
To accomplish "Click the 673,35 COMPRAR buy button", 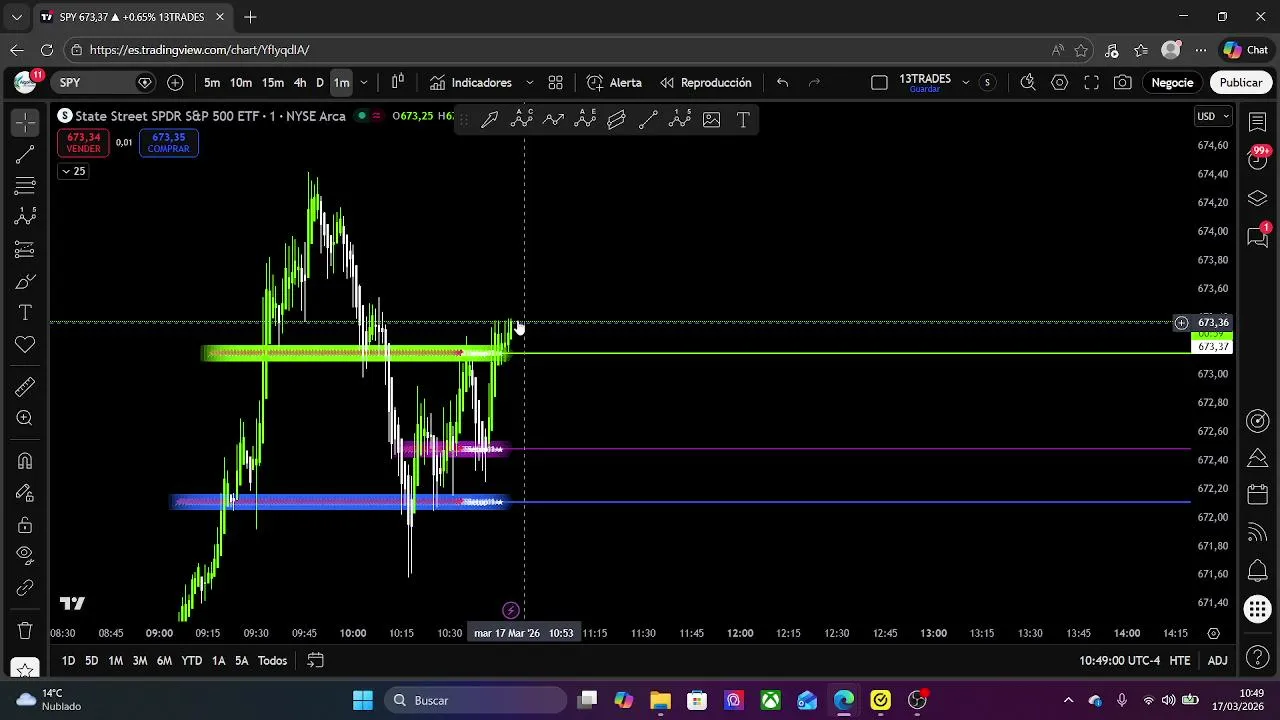I will click(x=168, y=143).
